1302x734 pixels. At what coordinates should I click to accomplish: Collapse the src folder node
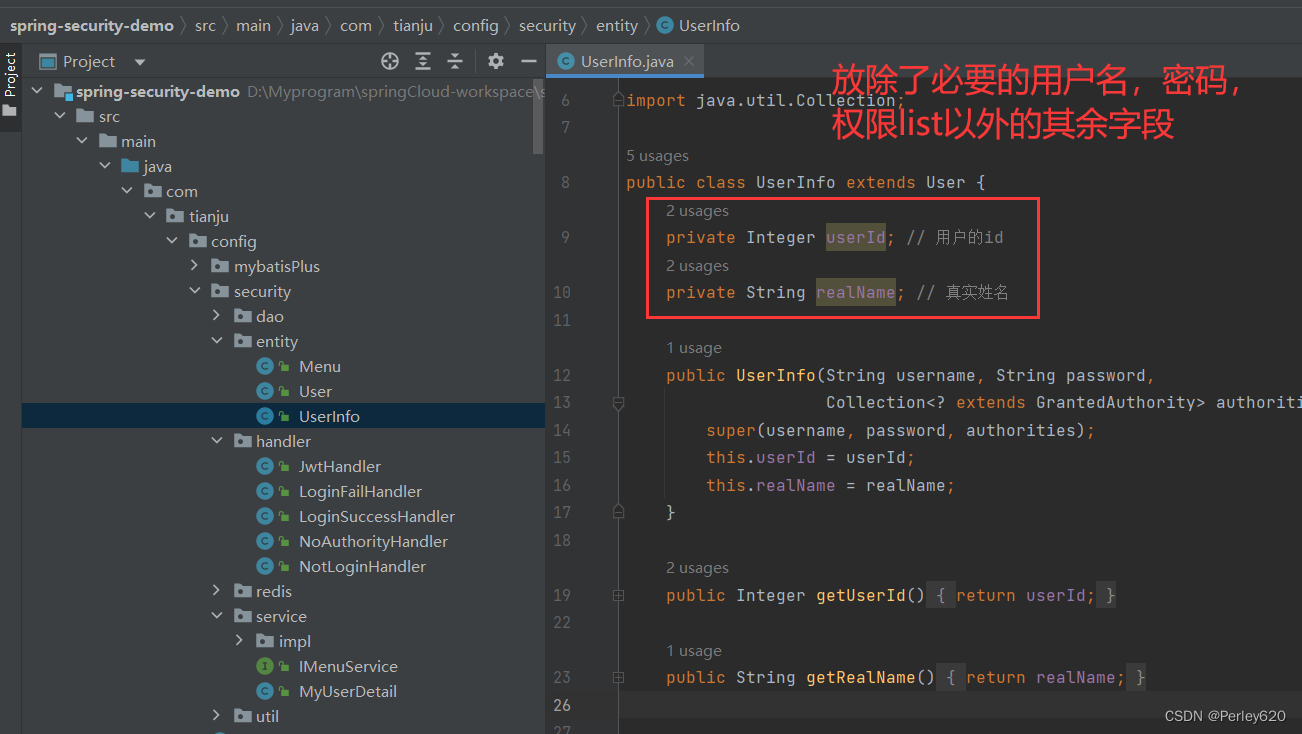click(x=60, y=116)
